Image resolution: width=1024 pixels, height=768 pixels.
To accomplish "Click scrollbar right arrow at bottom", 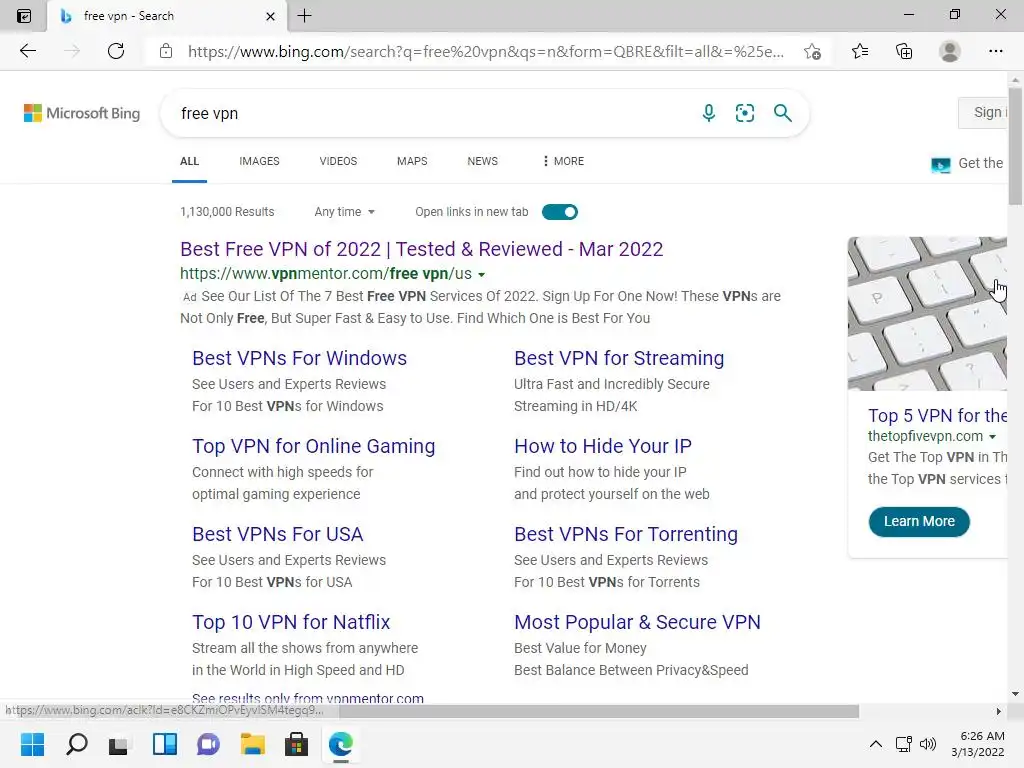I will click(998, 711).
